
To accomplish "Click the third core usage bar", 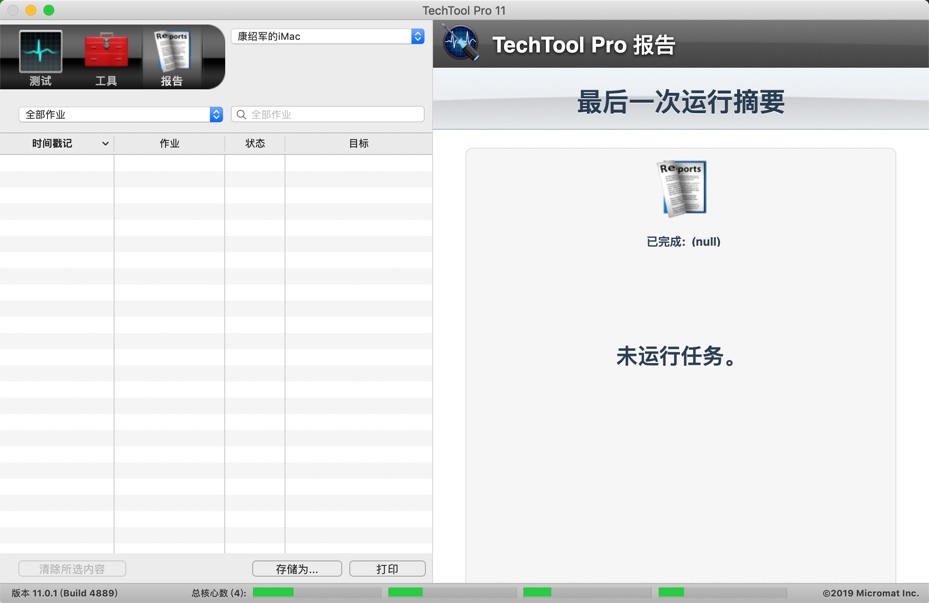I will (587, 592).
